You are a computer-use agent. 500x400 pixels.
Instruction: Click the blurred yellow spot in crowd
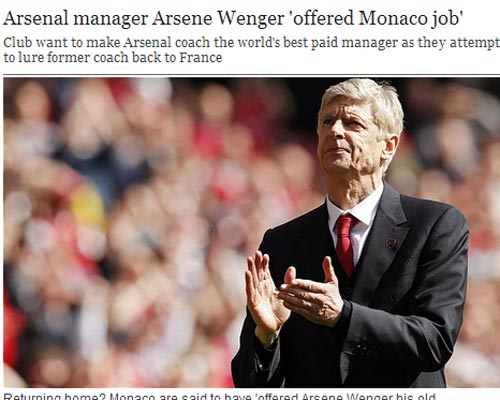tap(87, 205)
